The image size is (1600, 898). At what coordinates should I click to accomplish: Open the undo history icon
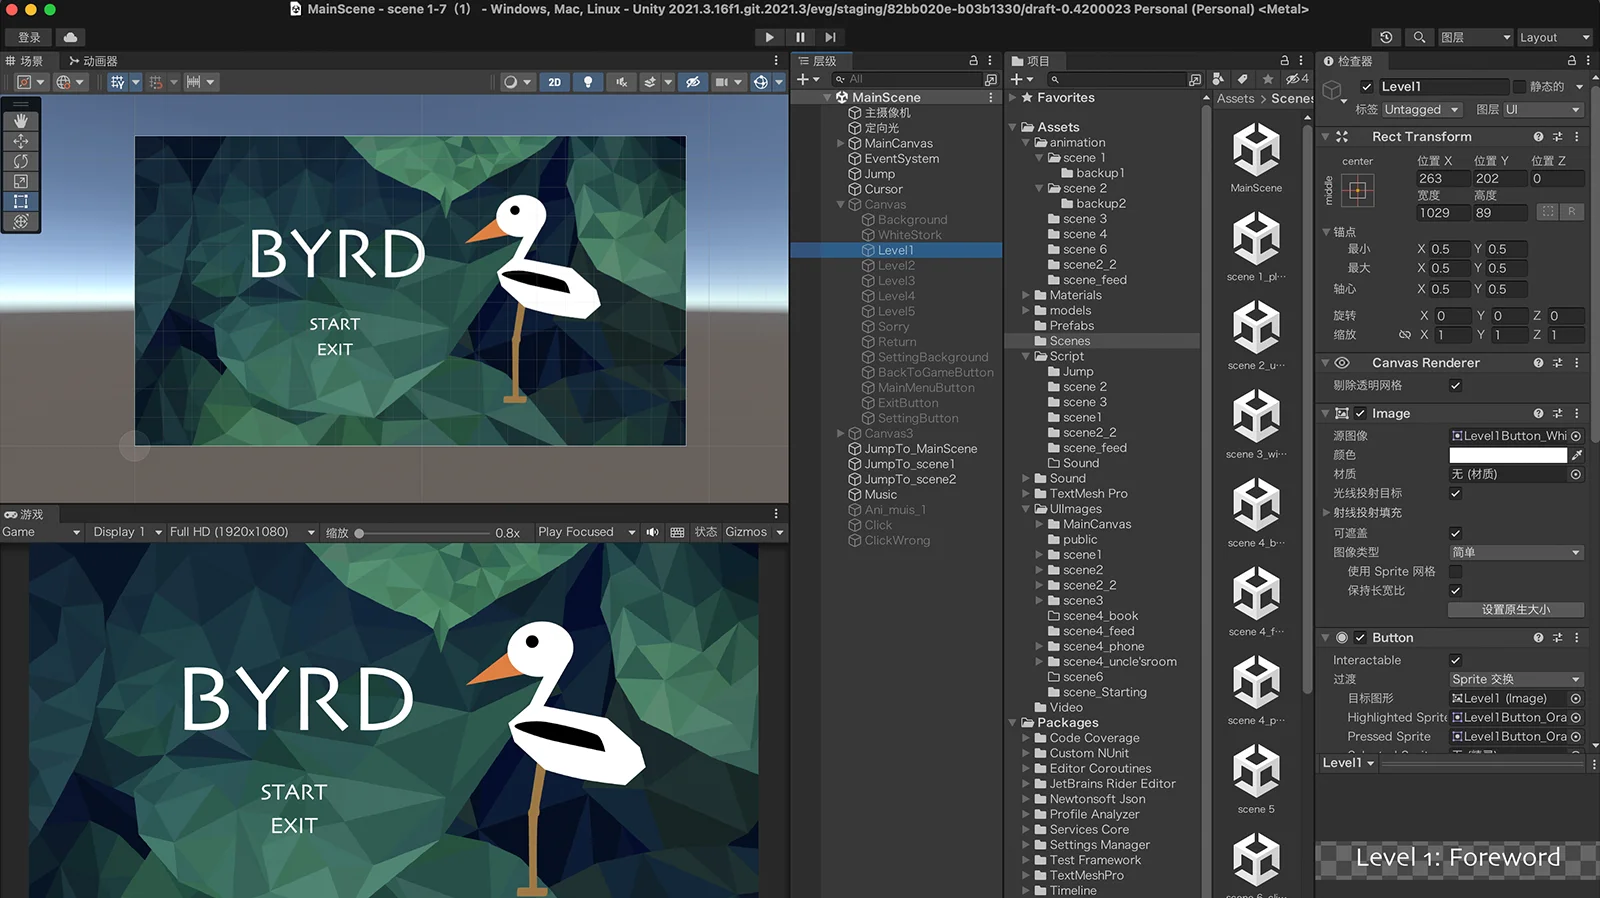click(x=1386, y=37)
